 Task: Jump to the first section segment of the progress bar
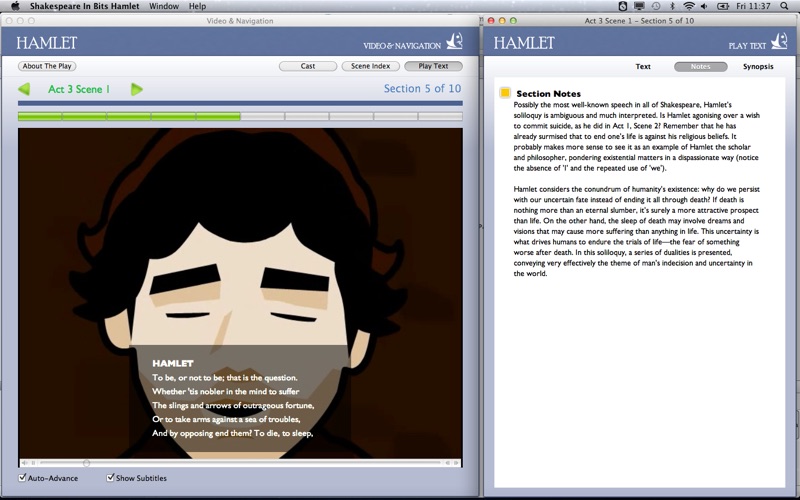[40, 116]
